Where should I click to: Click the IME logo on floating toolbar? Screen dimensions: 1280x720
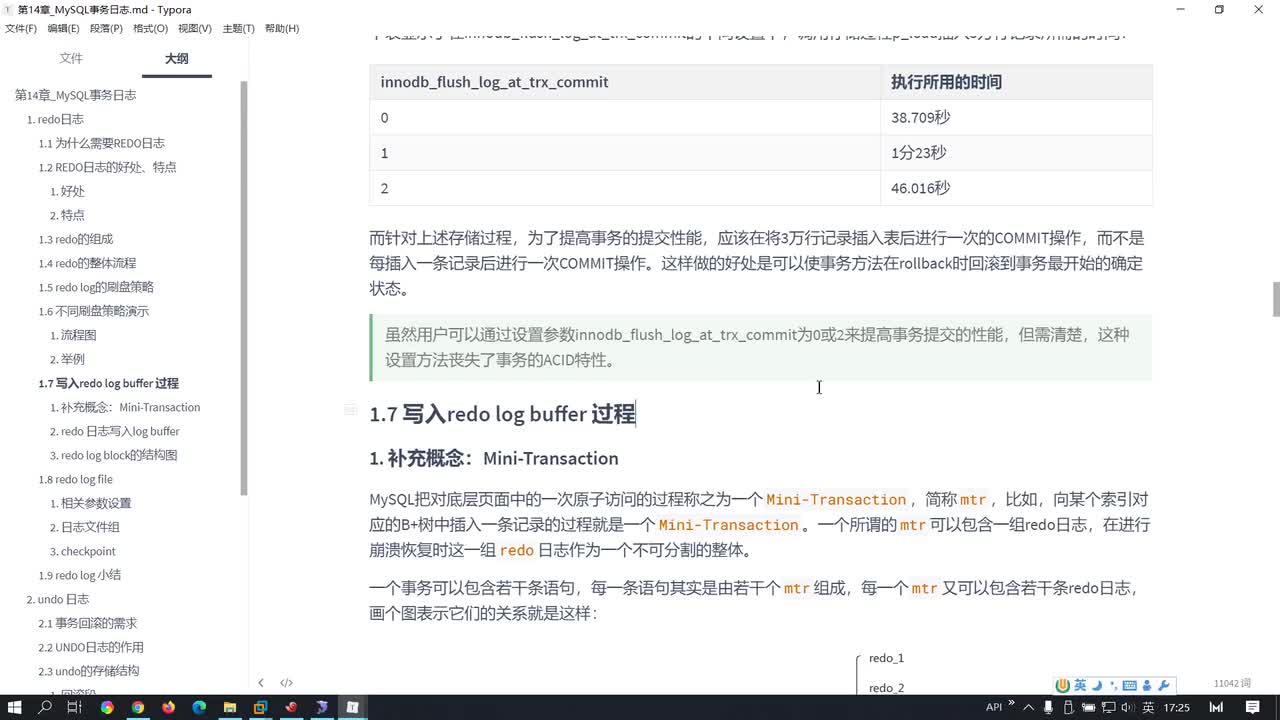tap(1064, 685)
